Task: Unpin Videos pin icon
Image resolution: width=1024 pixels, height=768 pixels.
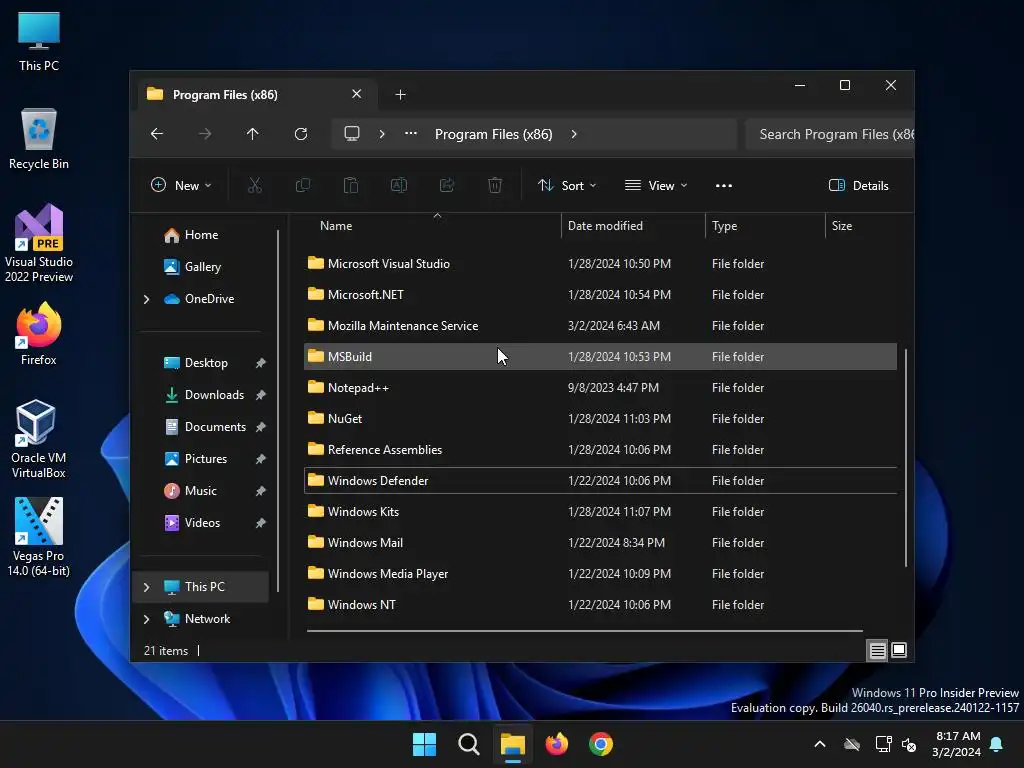Action: click(261, 523)
